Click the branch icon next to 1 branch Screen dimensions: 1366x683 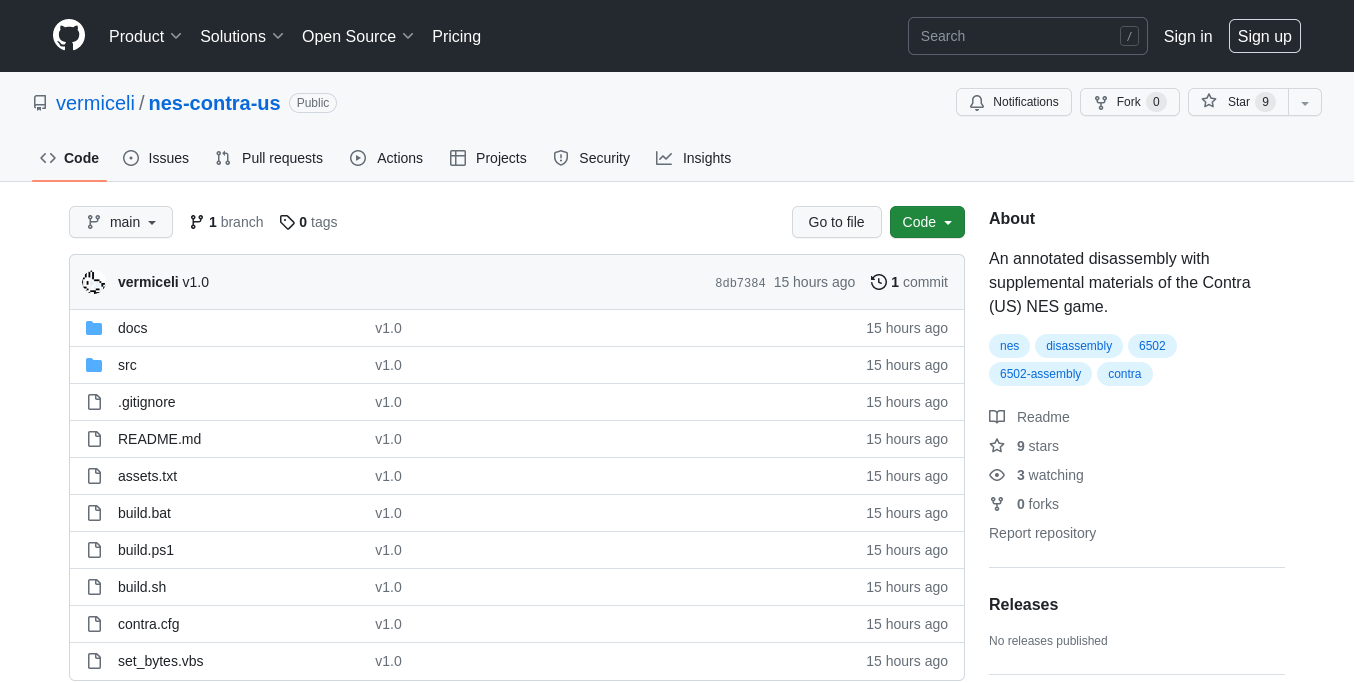point(197,222)
